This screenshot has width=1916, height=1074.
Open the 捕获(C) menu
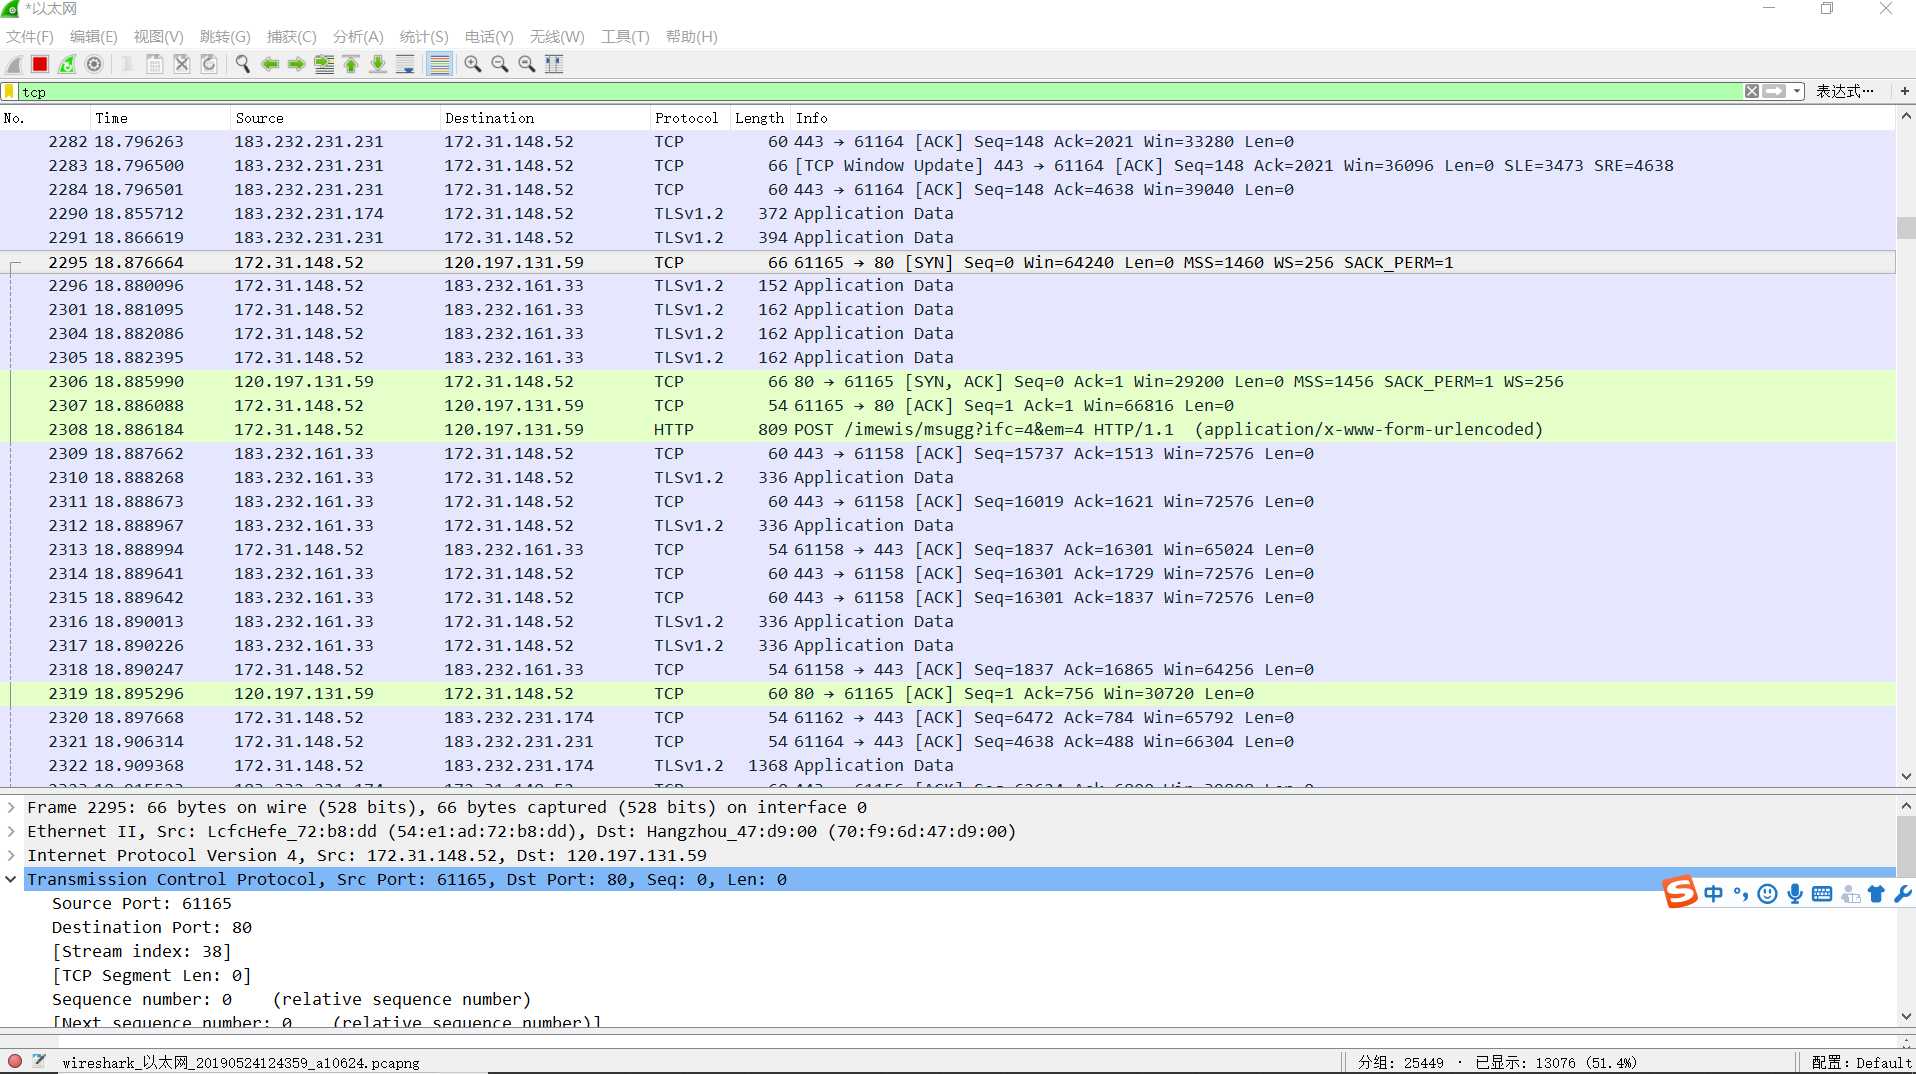coord(291,37)
